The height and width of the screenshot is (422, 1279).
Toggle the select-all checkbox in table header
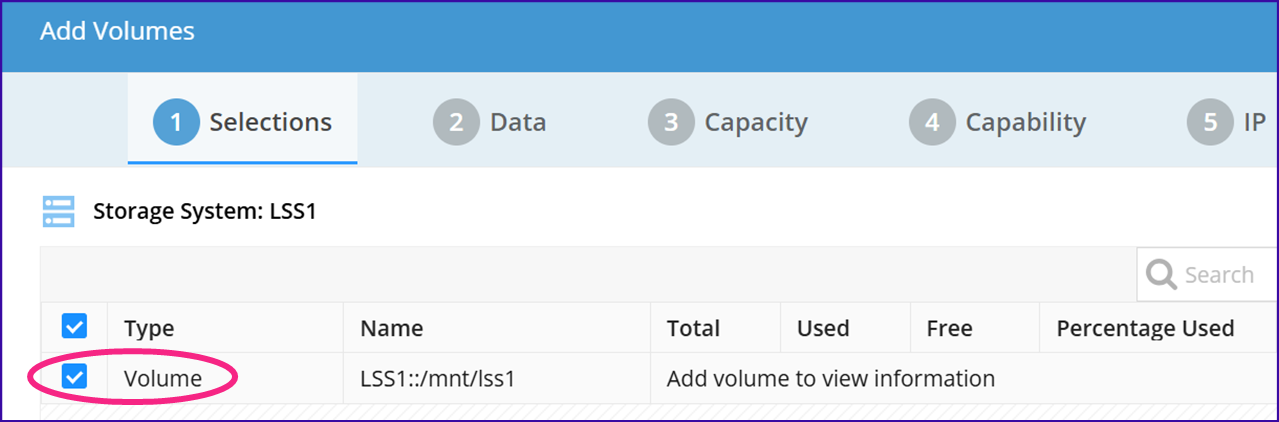tap(74, 326)
